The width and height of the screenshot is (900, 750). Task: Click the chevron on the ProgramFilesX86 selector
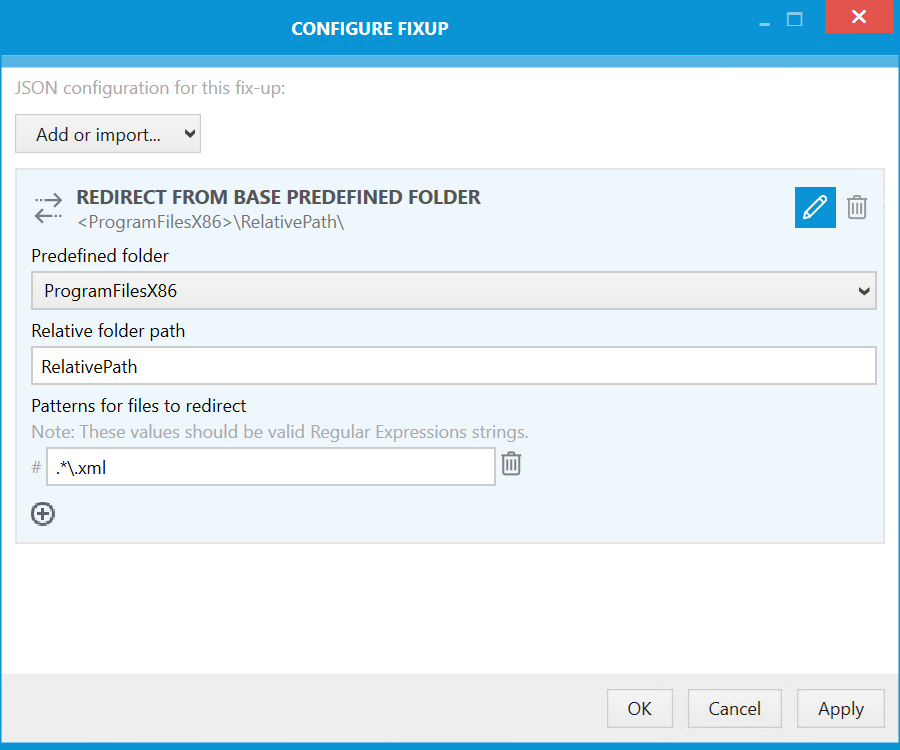tap(862, 291)
